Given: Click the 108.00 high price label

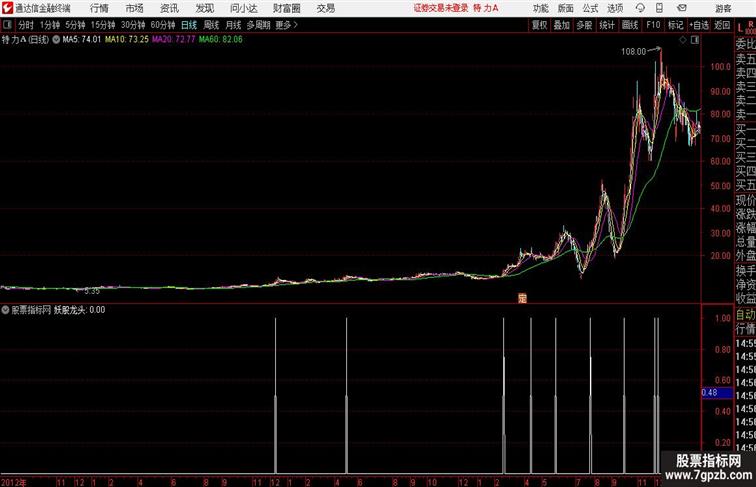Looking at the screenshot, I should (633, 52).
